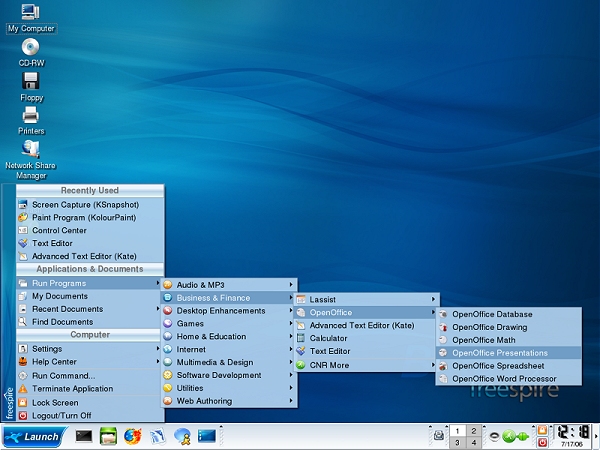Open the My Computer desktop icon

[x=30, y=14]
